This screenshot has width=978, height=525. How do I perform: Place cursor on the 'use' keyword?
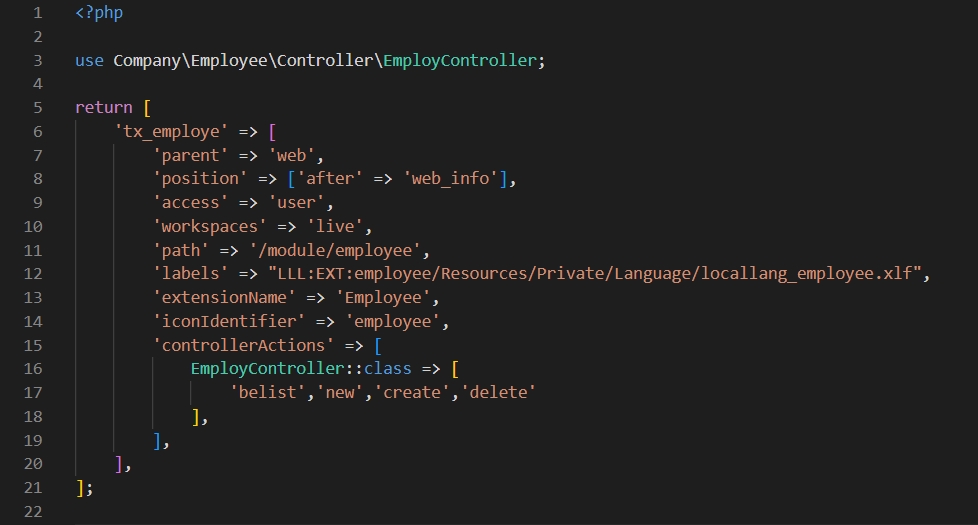point(89,60)
